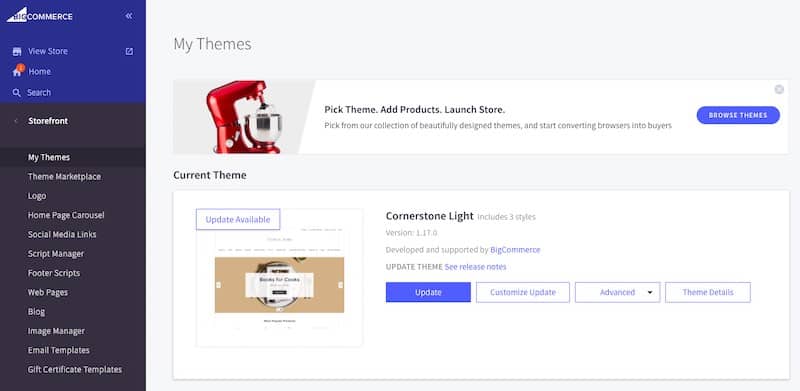Viewport: 800px width, 391px height.
Task: Open the BigCommerce developer link
Action: 515,250
